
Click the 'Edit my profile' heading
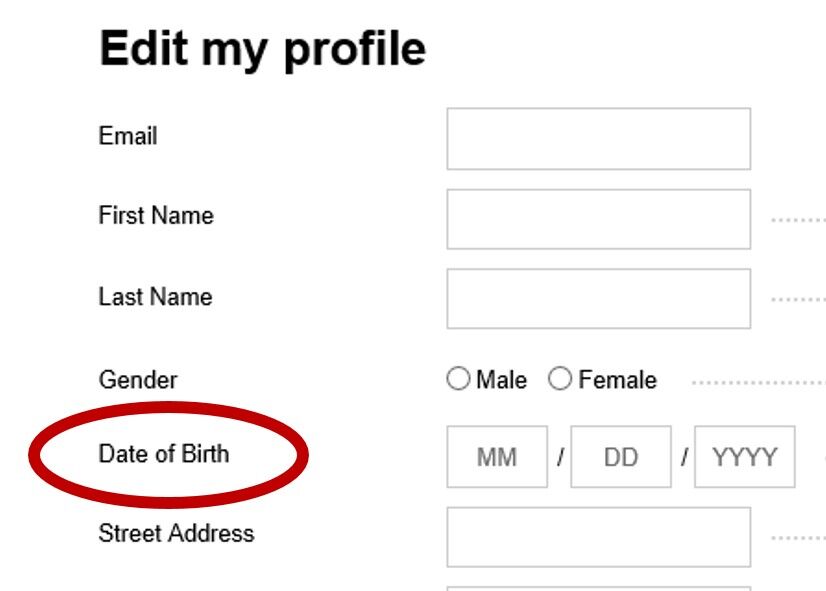click(263, 49)
